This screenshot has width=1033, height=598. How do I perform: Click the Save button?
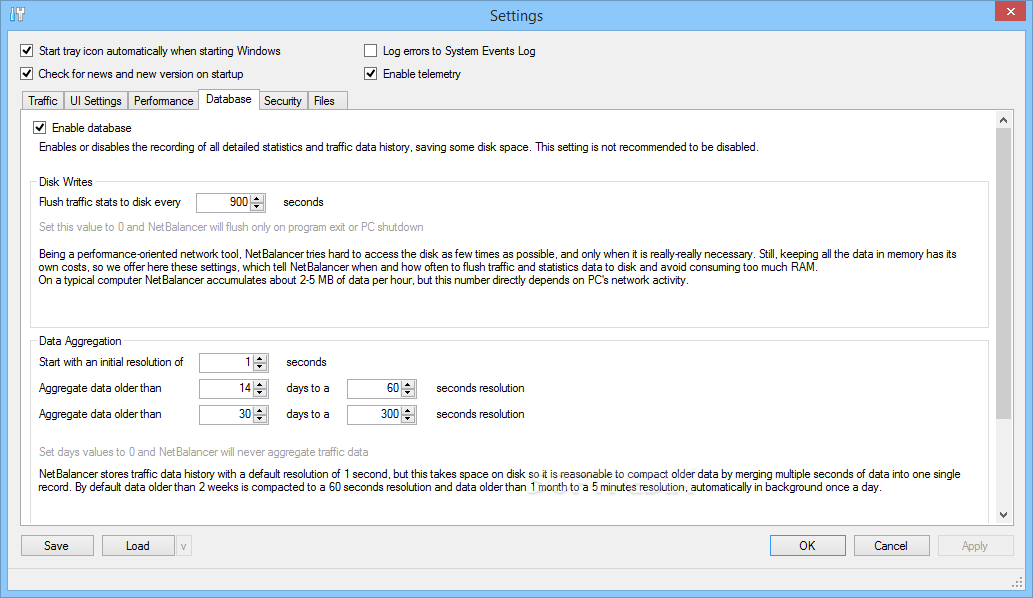[x=57, y=546]
